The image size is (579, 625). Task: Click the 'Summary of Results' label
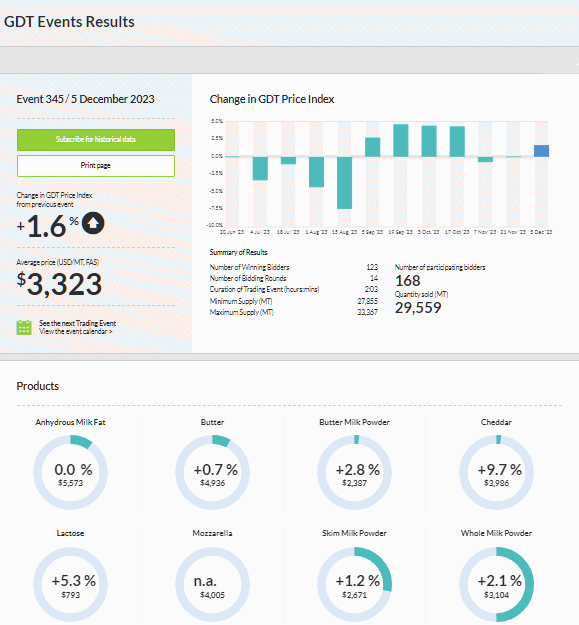point(238,252)
